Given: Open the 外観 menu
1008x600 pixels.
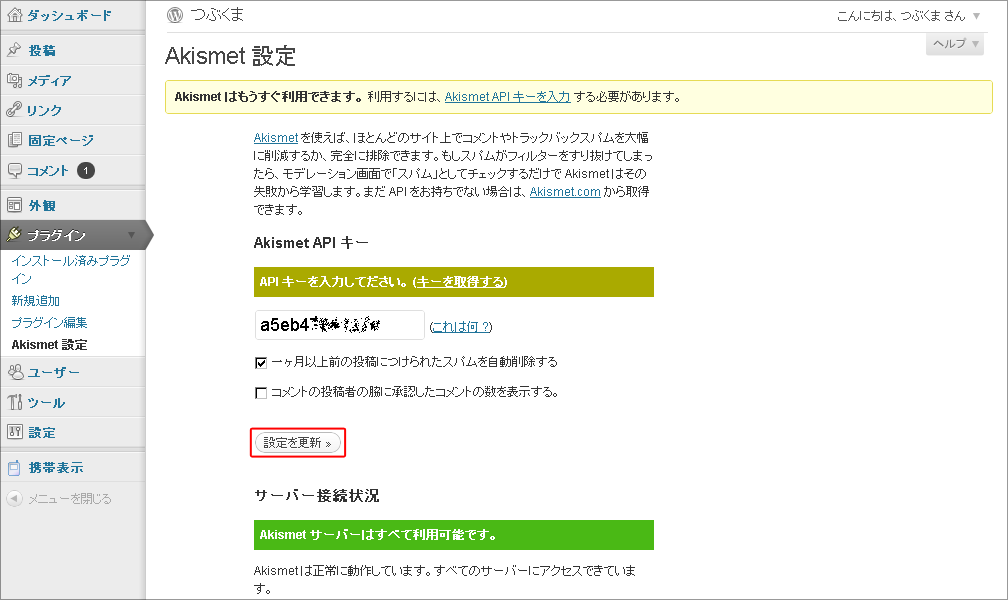Looking at the screenshot, I should (42, 206).
